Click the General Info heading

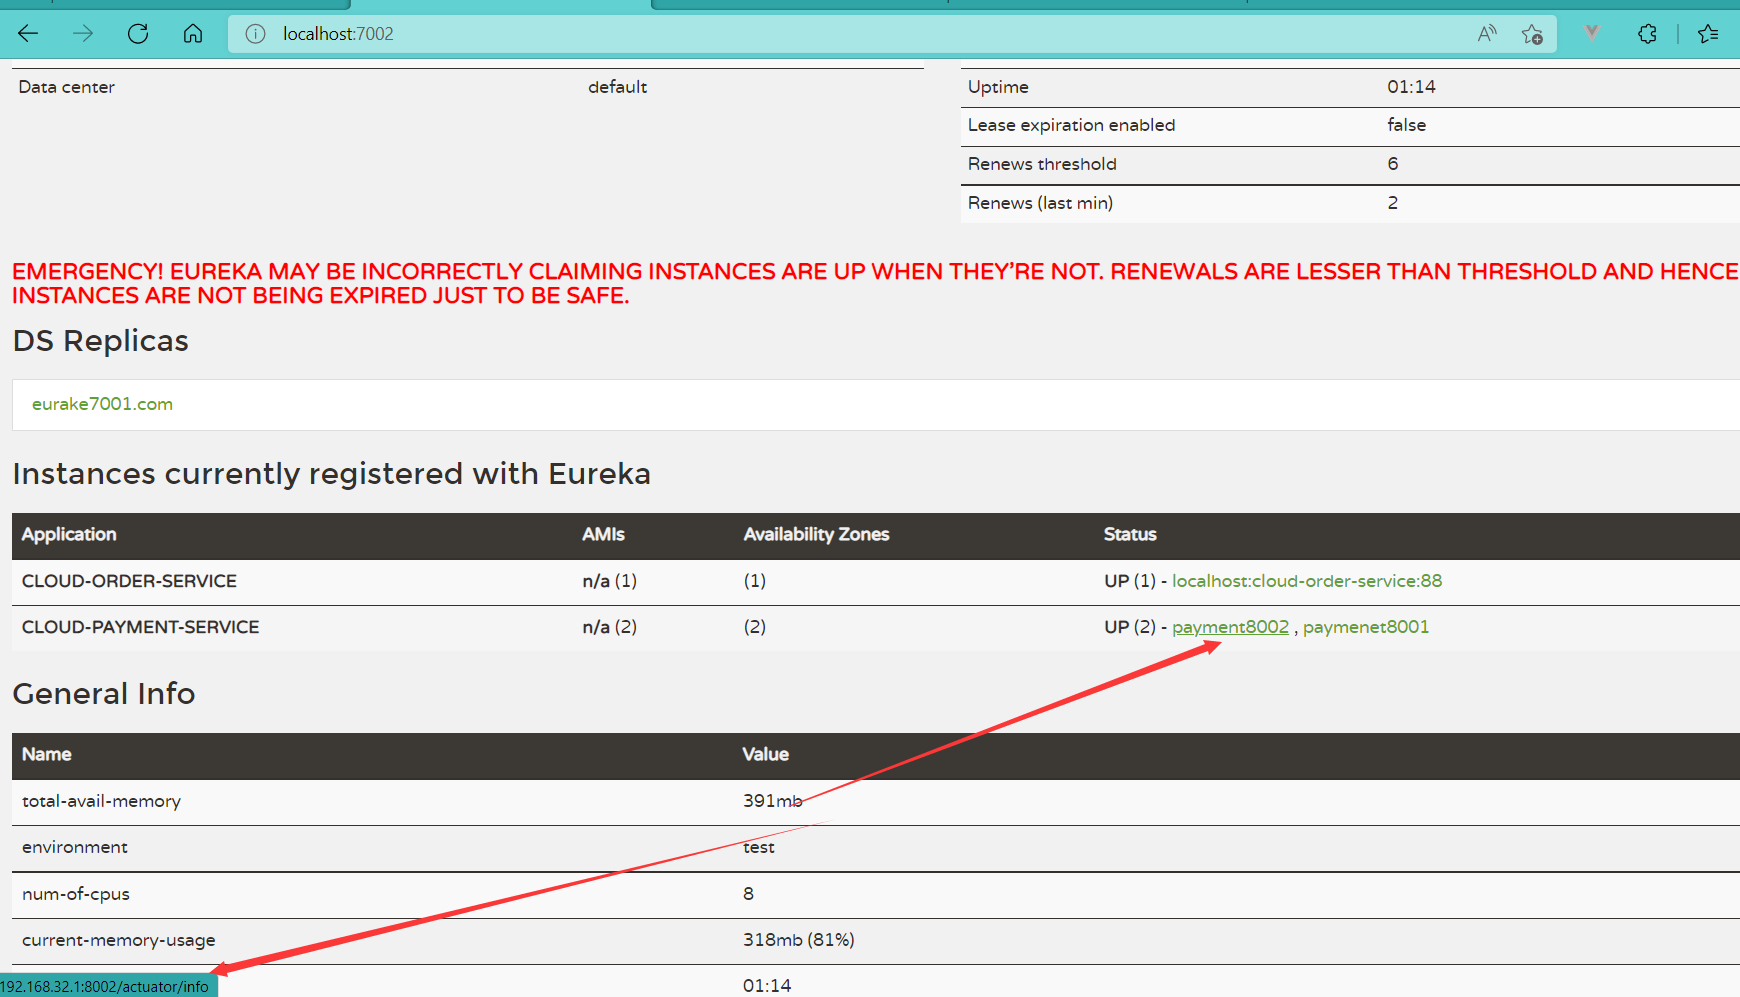tap(104, 693)
